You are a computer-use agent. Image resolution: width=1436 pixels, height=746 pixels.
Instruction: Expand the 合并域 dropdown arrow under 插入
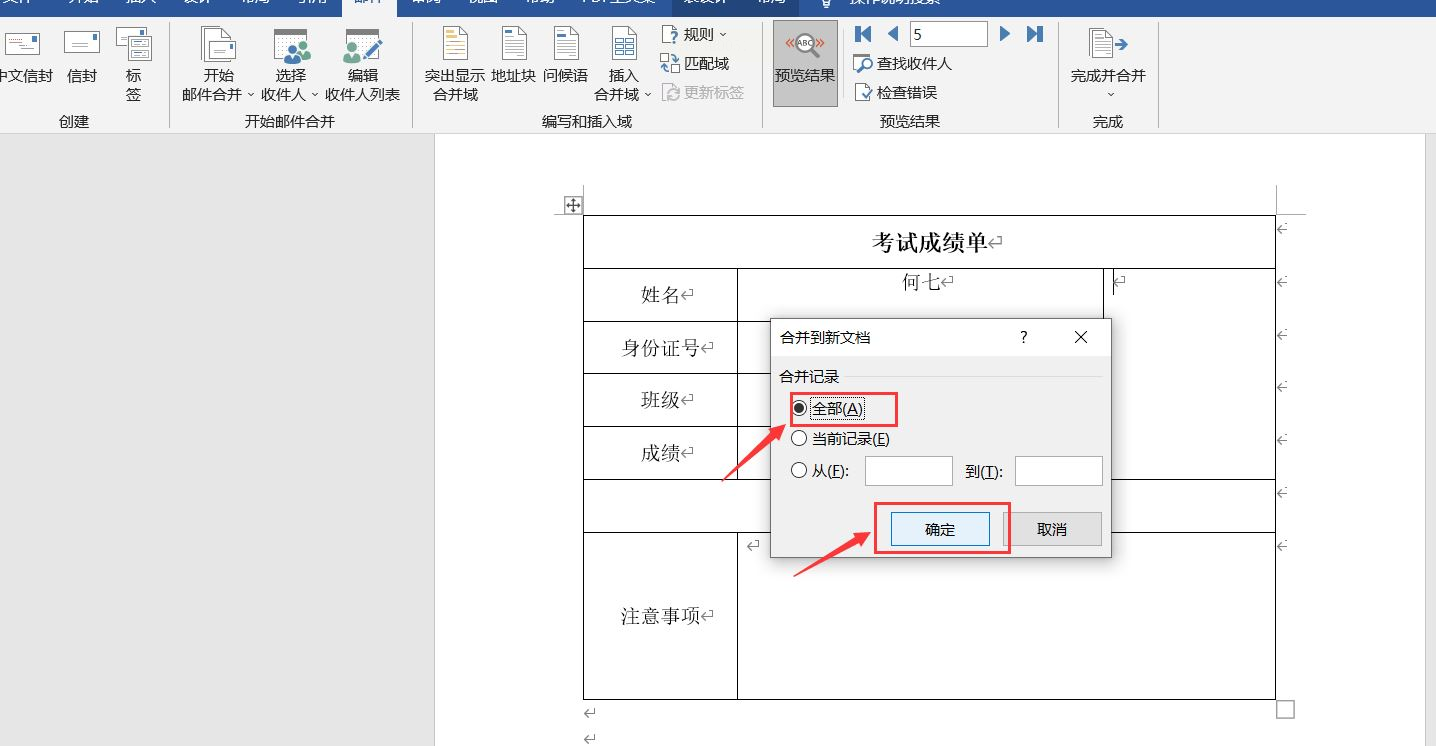pos(648,95)
